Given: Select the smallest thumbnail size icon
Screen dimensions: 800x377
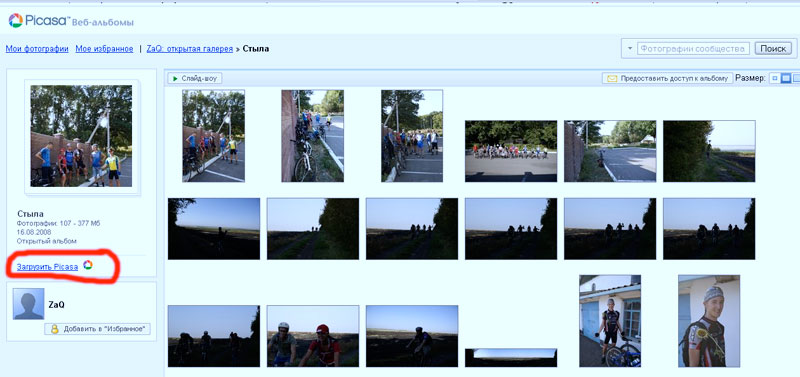Looking at the screenshot, I should pyautogui.click(x=774, y=79).
